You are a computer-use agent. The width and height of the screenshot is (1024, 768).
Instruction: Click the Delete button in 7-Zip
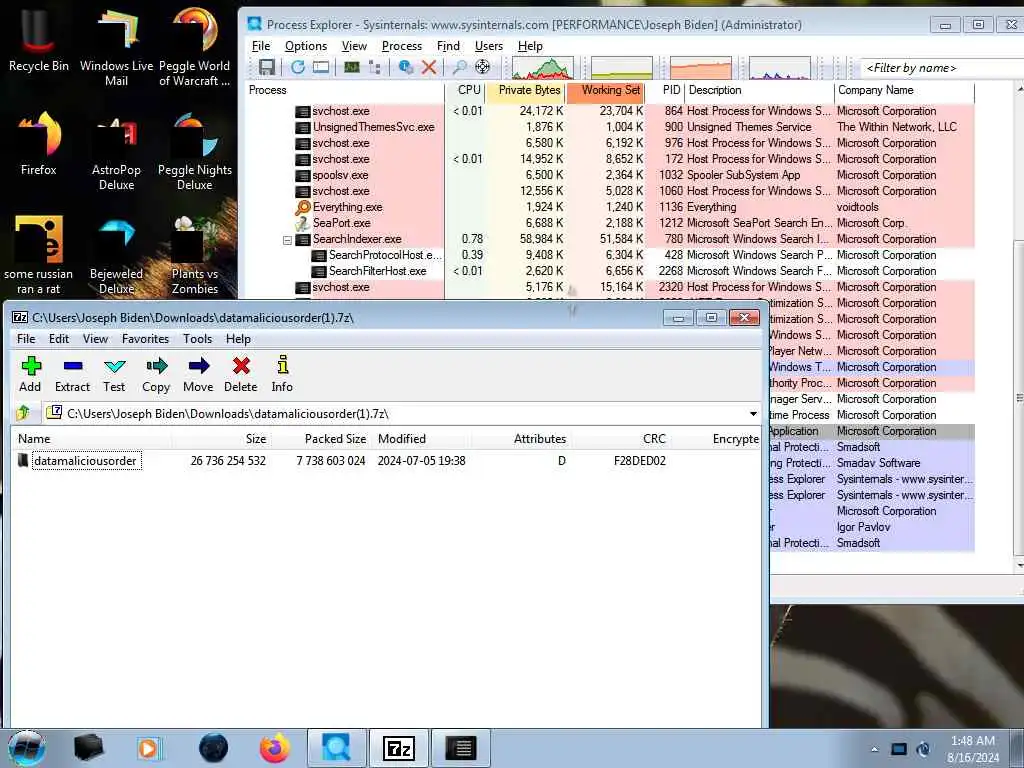(x=241, y=374)
